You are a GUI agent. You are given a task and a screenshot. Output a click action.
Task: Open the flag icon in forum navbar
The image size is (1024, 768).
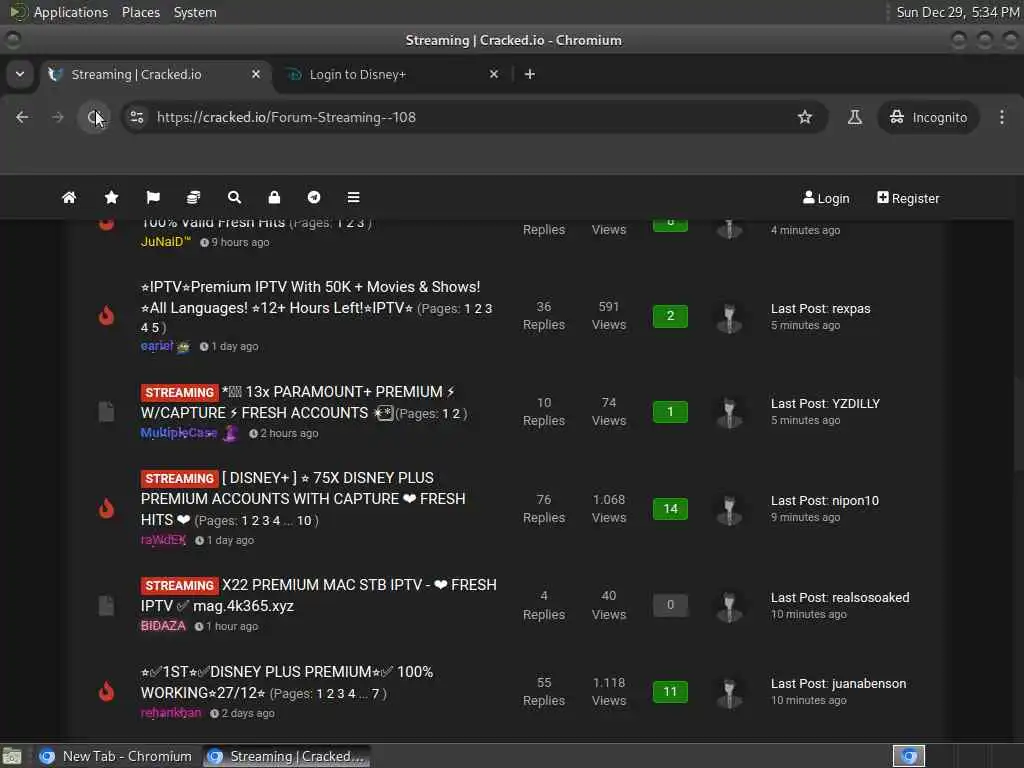click(153, 197)
